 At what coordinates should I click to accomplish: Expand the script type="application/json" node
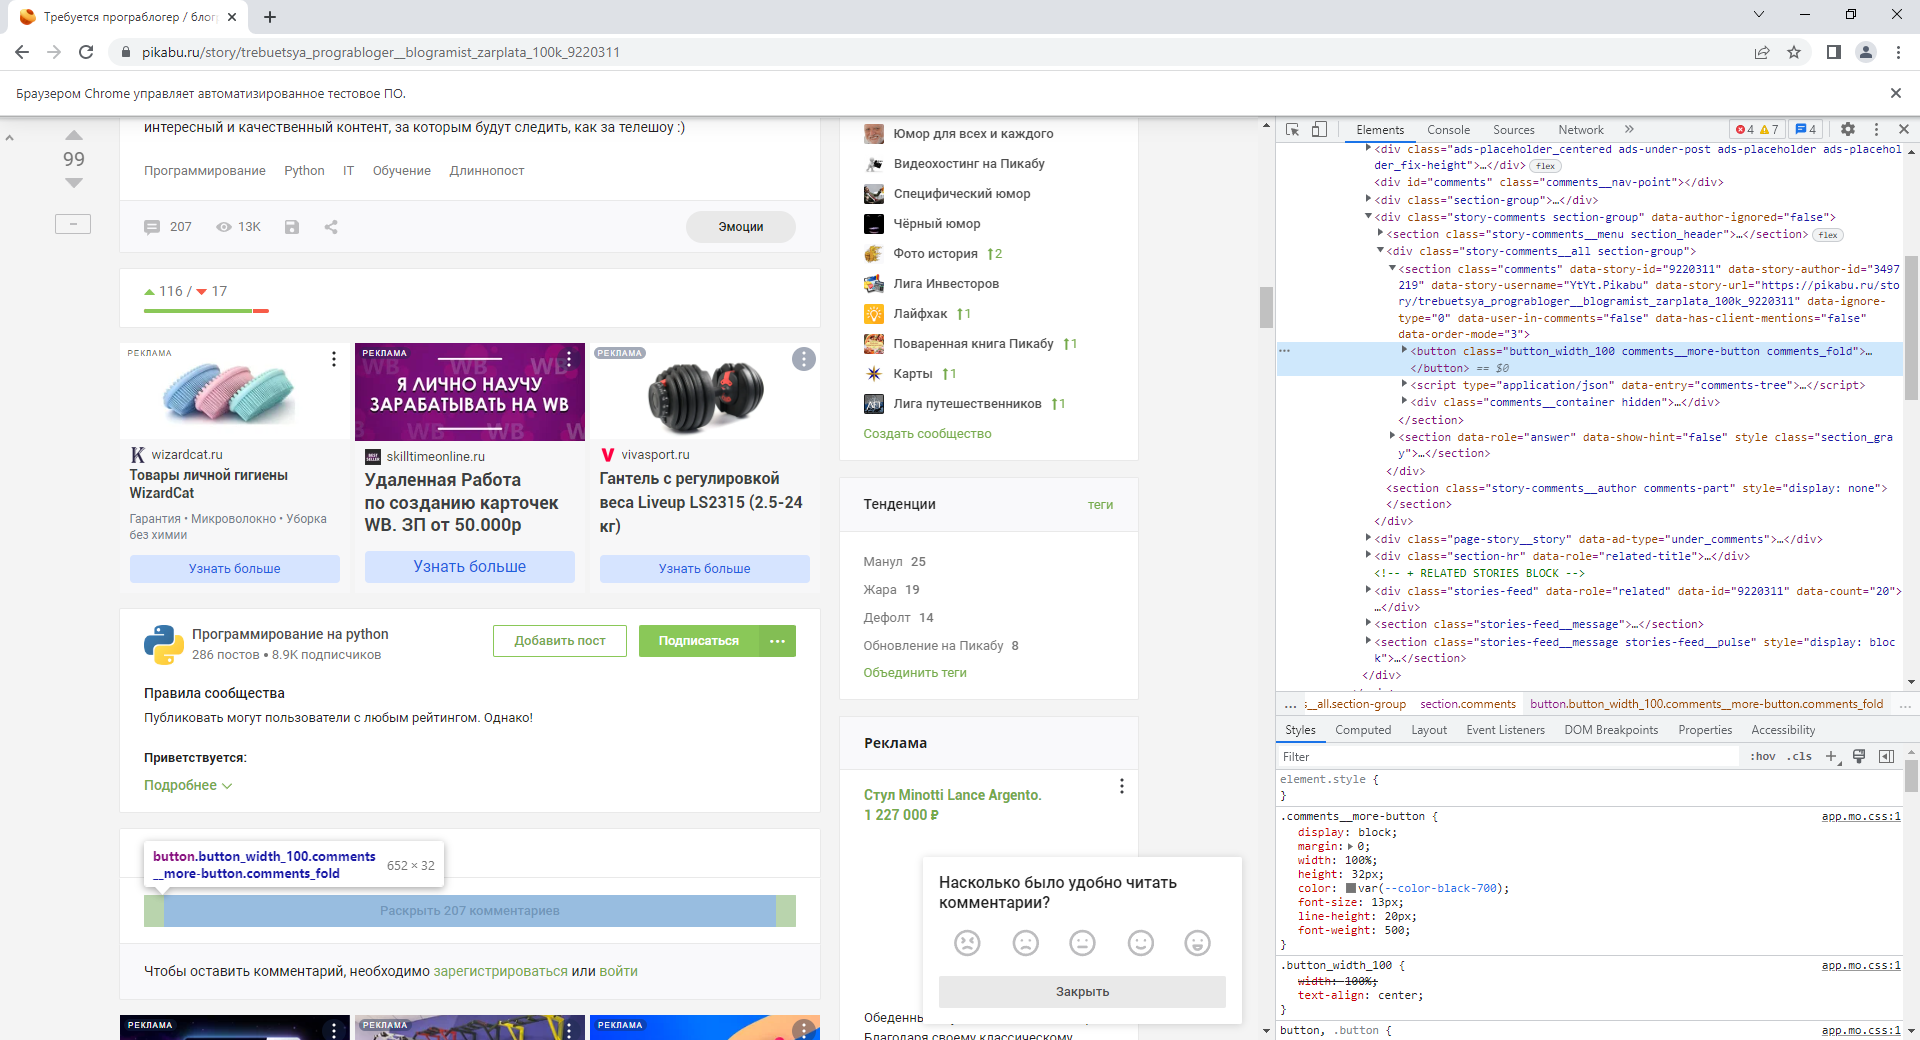tap(1404, 384)
